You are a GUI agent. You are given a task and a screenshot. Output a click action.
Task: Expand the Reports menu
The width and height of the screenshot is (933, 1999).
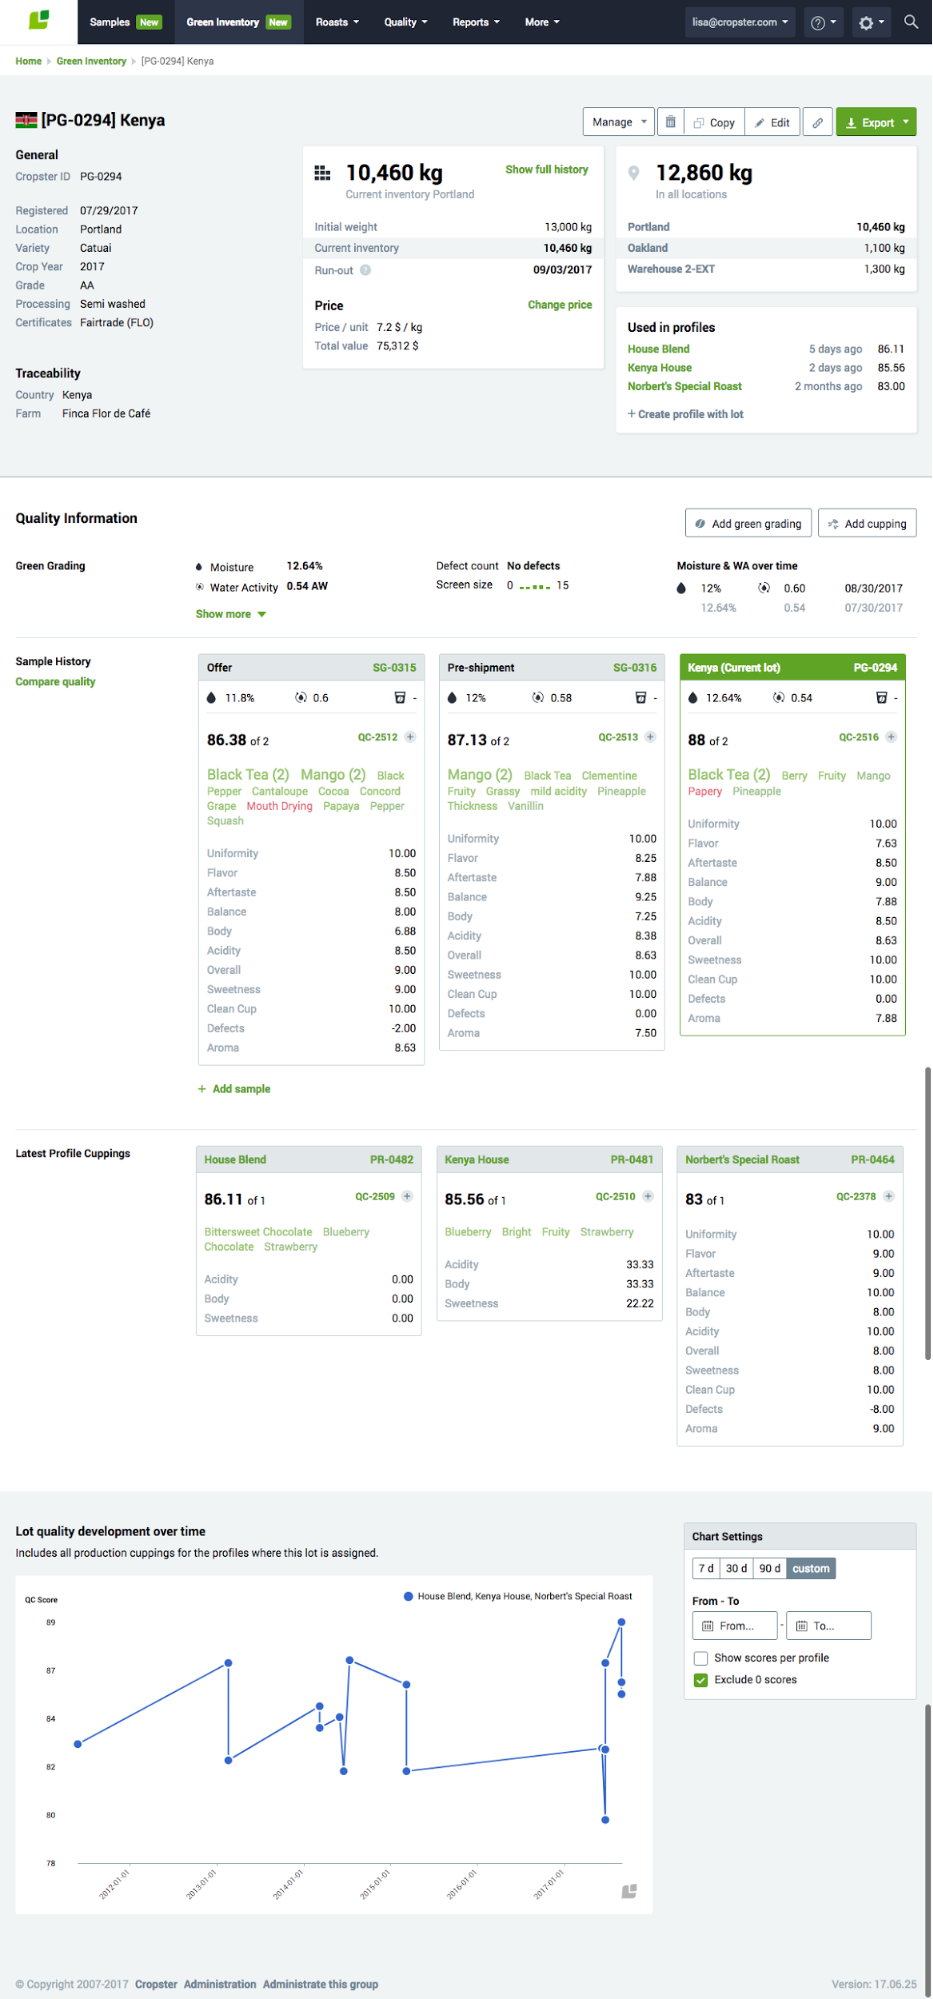475,22
